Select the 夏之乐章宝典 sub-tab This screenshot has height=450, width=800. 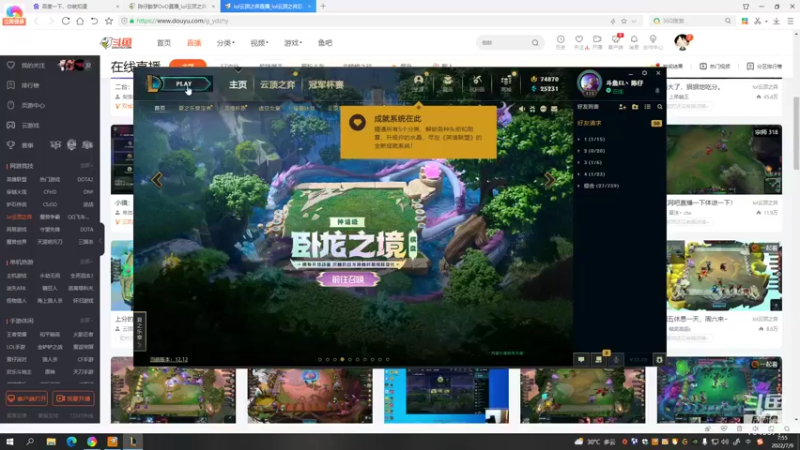[x=194, y=108]
